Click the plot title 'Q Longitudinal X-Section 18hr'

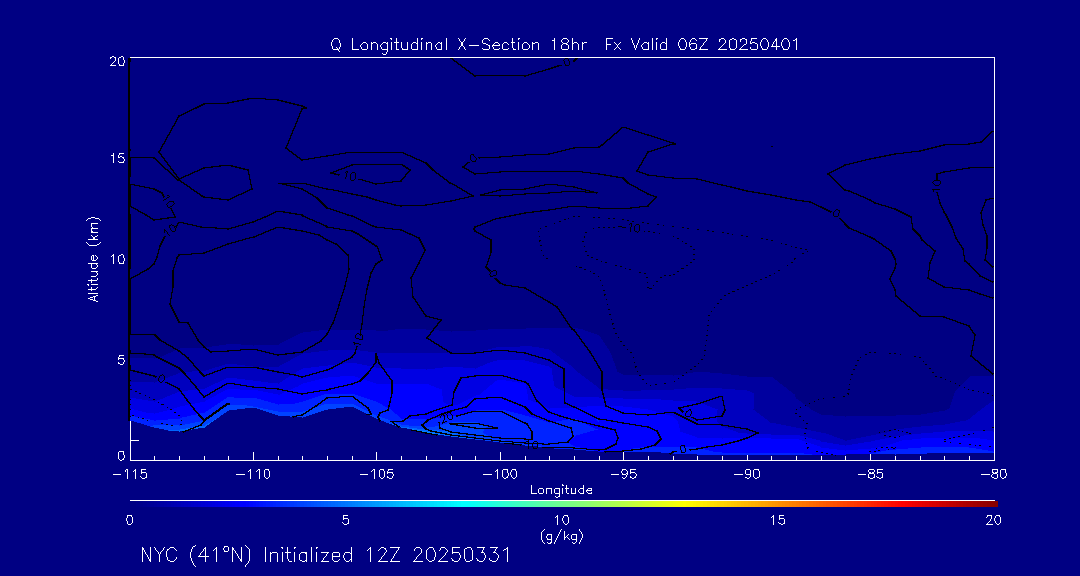pyautogui.click(x=459, y=45)
